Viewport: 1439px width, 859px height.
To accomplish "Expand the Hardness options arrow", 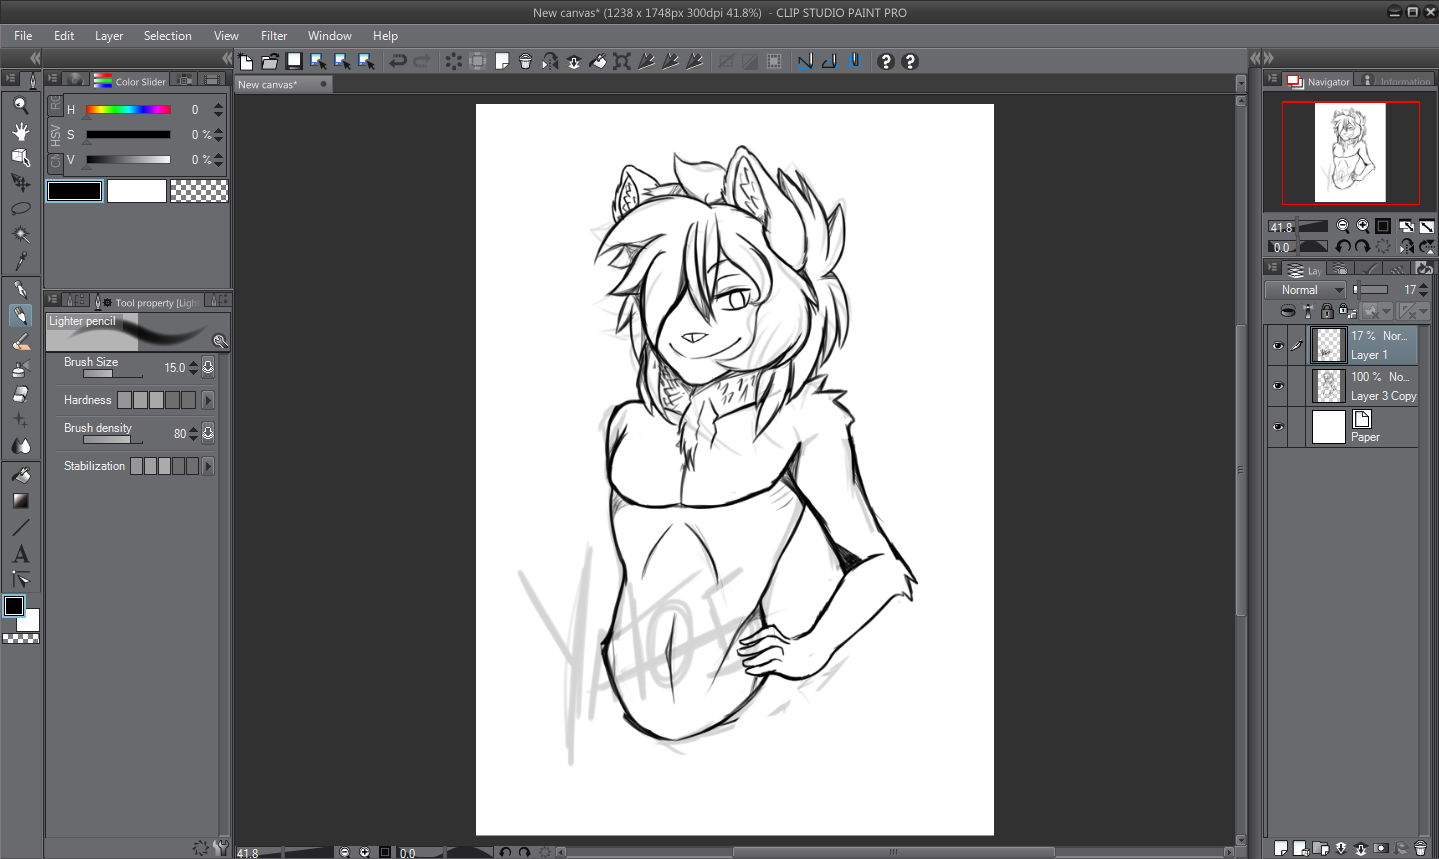I will (208, 400).
